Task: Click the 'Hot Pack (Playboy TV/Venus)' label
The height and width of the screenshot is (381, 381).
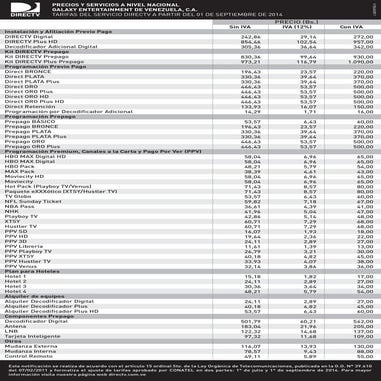Action: (x=48, y=187)
